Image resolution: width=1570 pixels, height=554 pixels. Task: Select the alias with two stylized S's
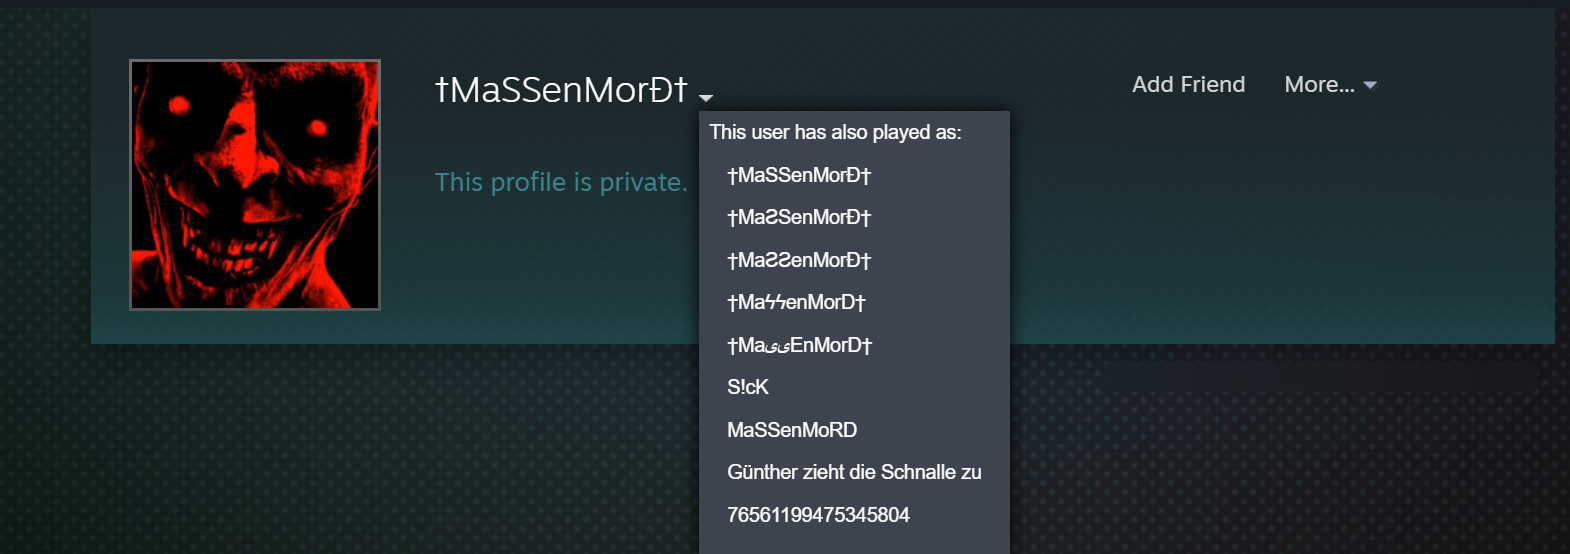799,260
